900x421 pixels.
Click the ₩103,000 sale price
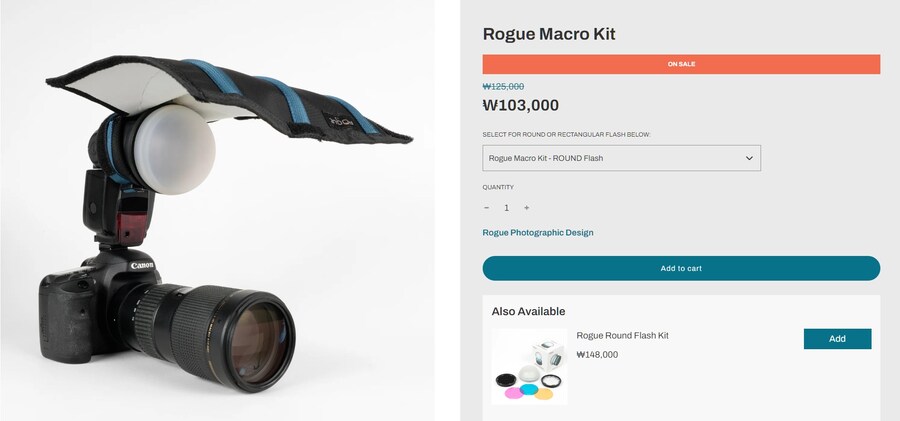521,105
